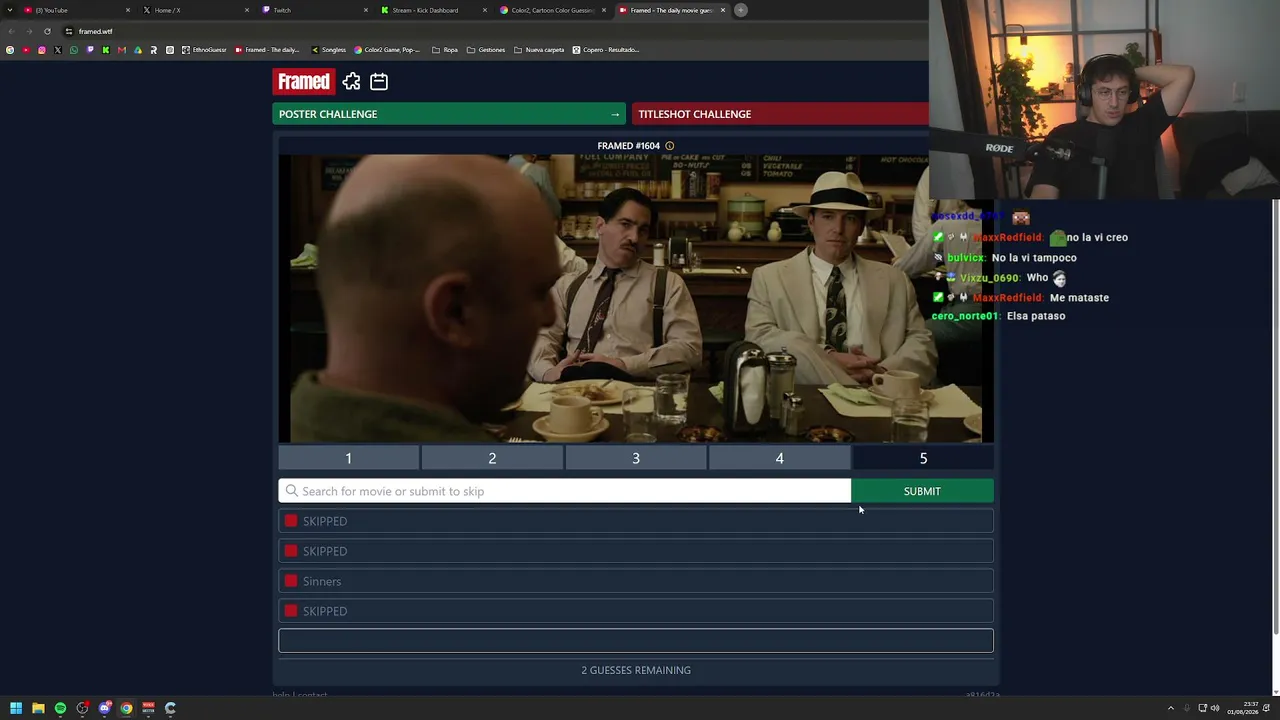Viewport: 1280px width, 720px height.
Task: Open the WhatsApp bookmark icon
Action: (74, 50)
